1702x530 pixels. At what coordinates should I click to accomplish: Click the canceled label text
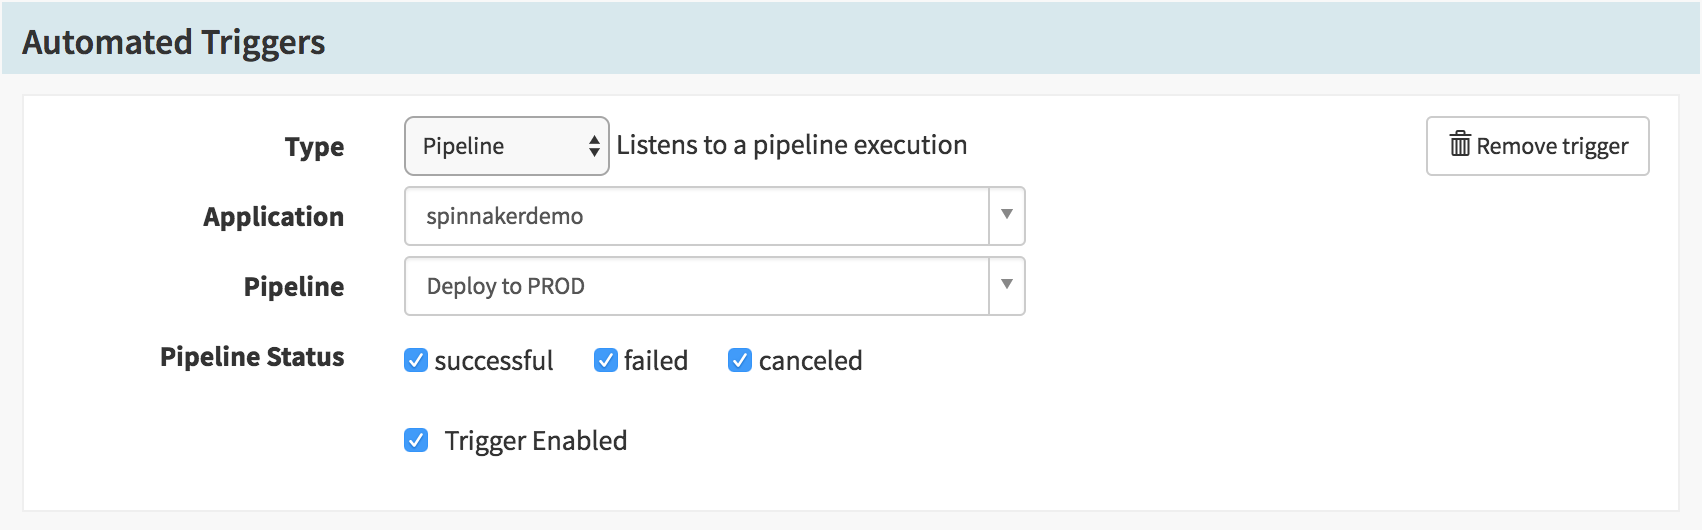point(811,360)
